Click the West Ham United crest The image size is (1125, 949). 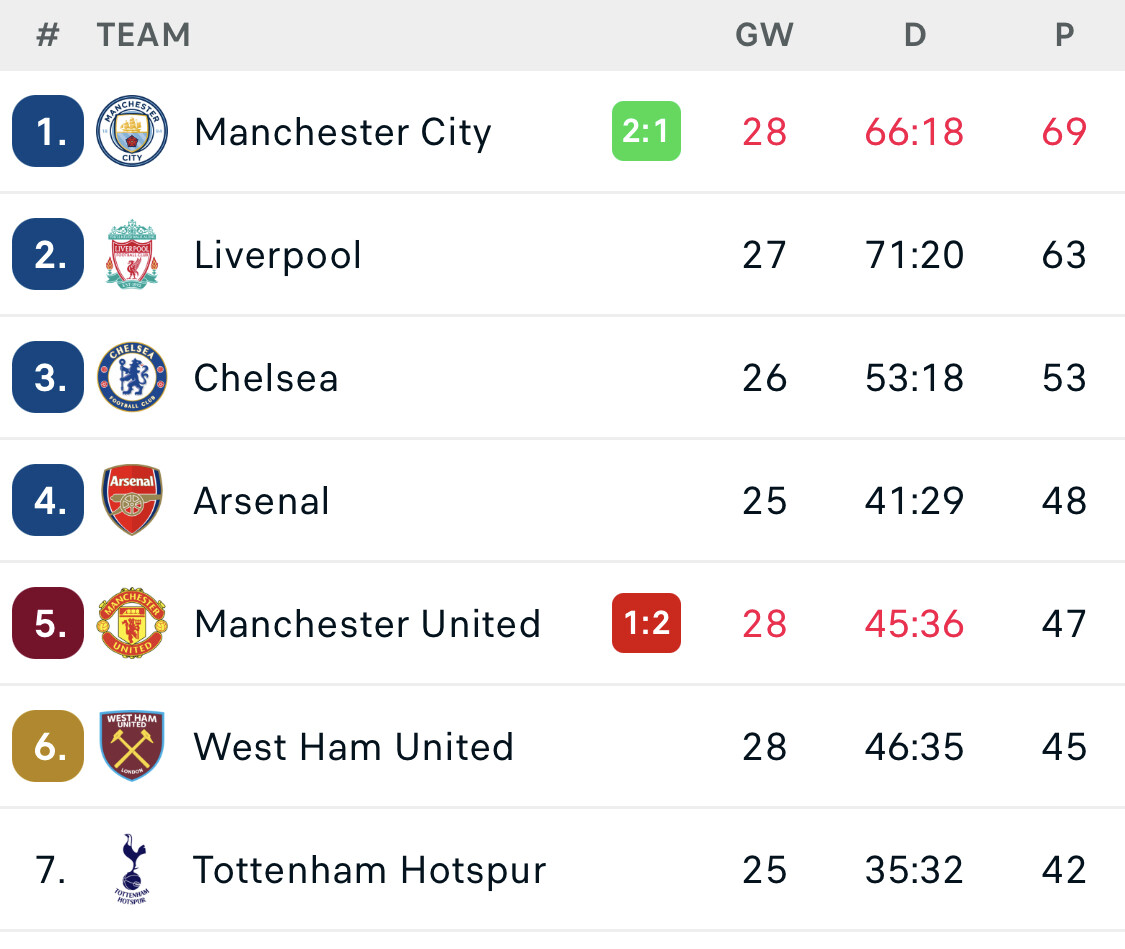132,746
